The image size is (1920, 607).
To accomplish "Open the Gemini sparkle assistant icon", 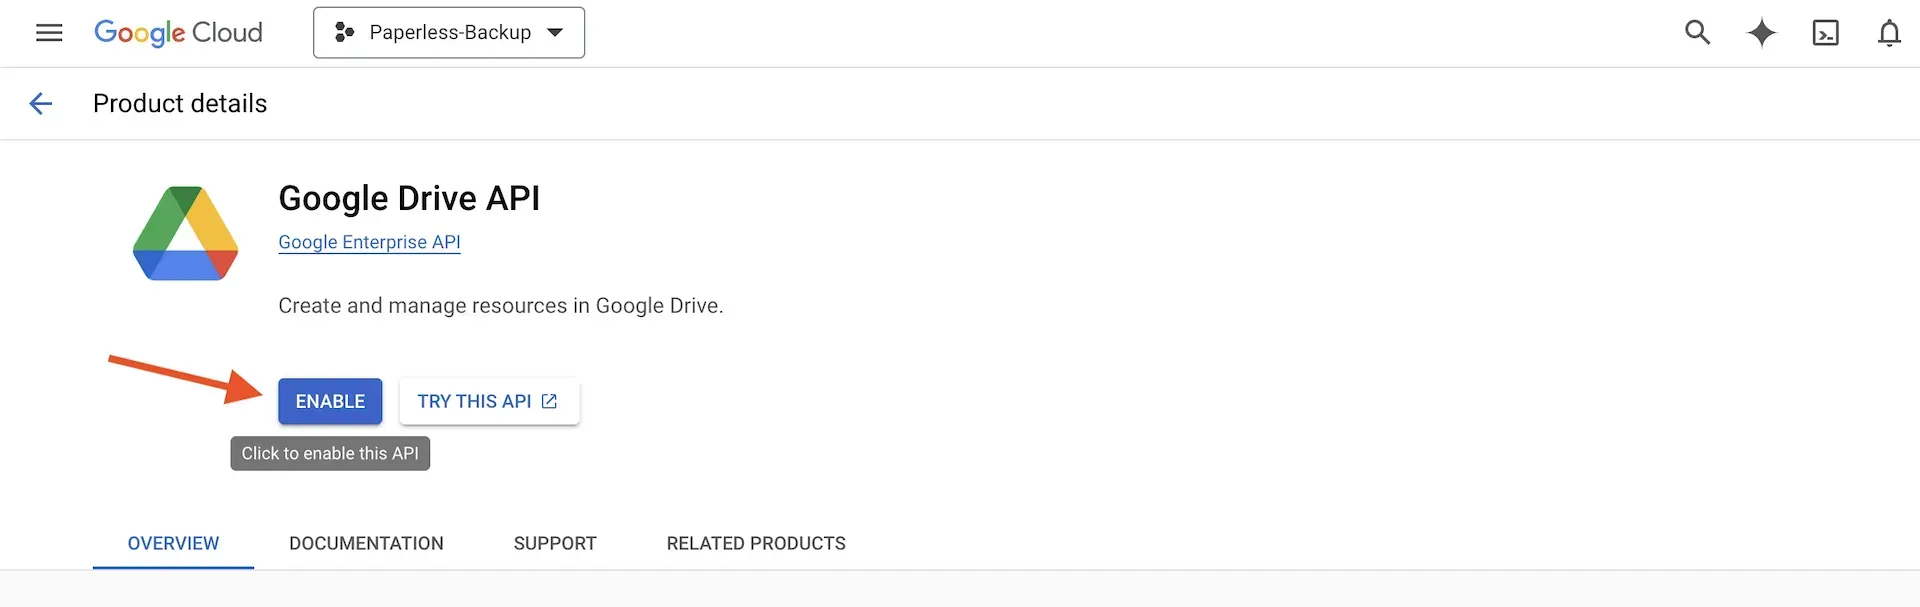I will 1761,33.
